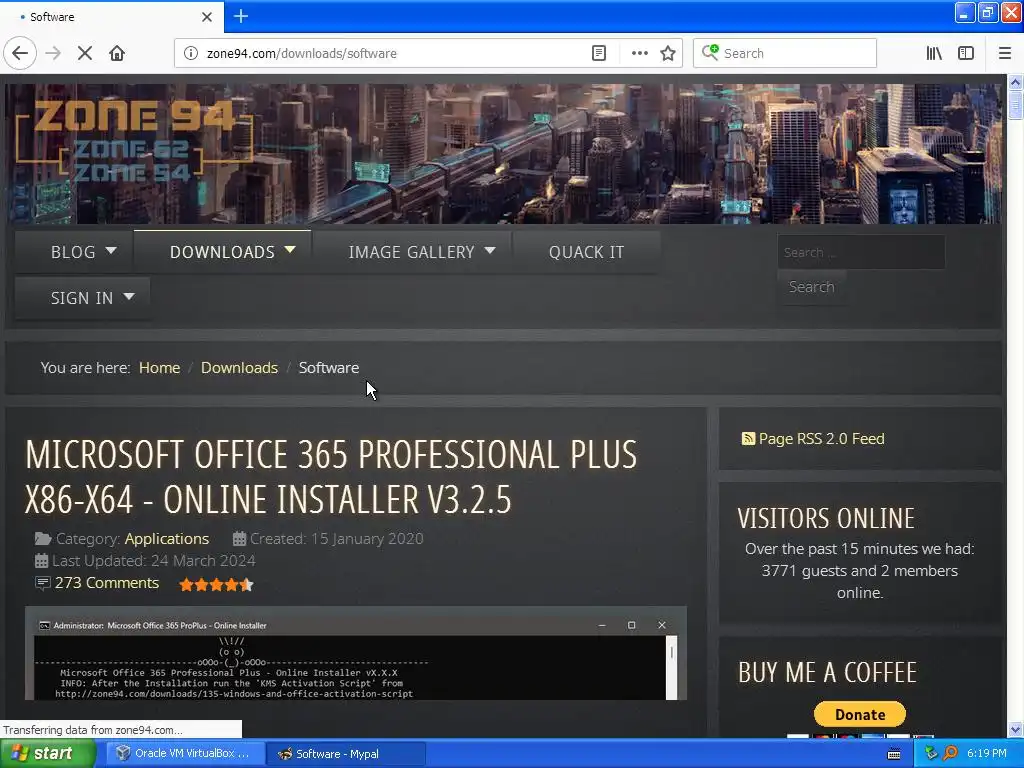Follow the Downloads breadcrumb link
Screen dimensions: 1024x768
[239, 368]
